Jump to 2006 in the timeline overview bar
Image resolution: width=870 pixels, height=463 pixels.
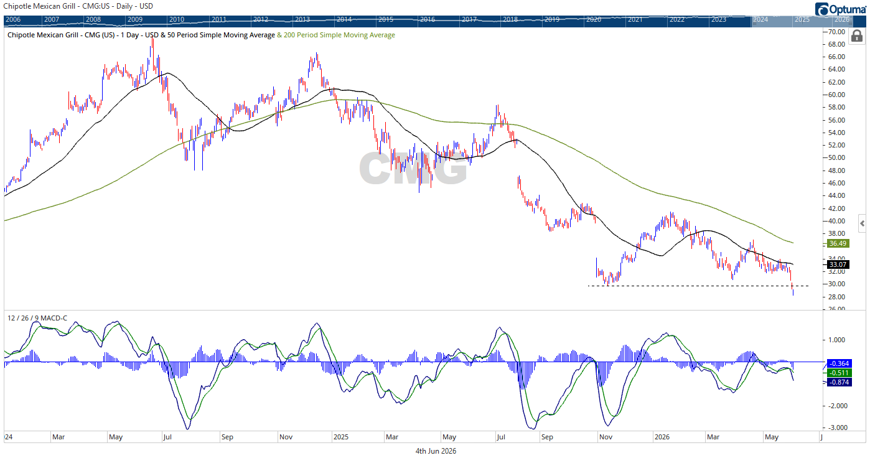13,19
